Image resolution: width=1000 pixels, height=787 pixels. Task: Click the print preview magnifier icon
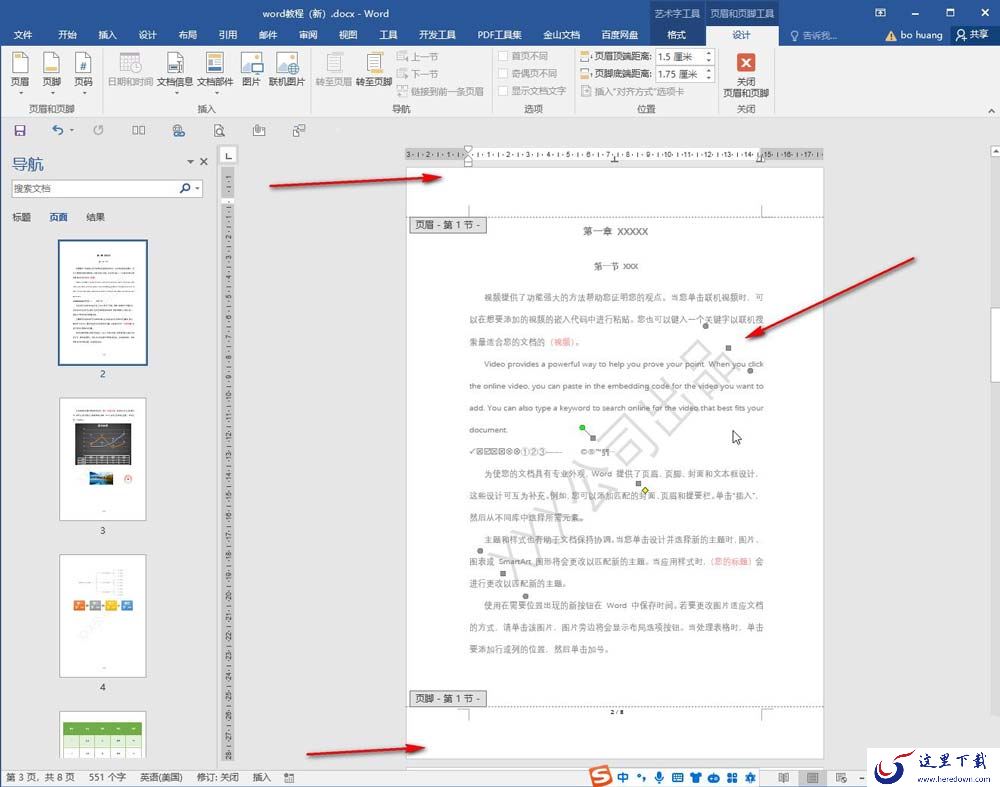pyautogui.click(x=219, y=131)
